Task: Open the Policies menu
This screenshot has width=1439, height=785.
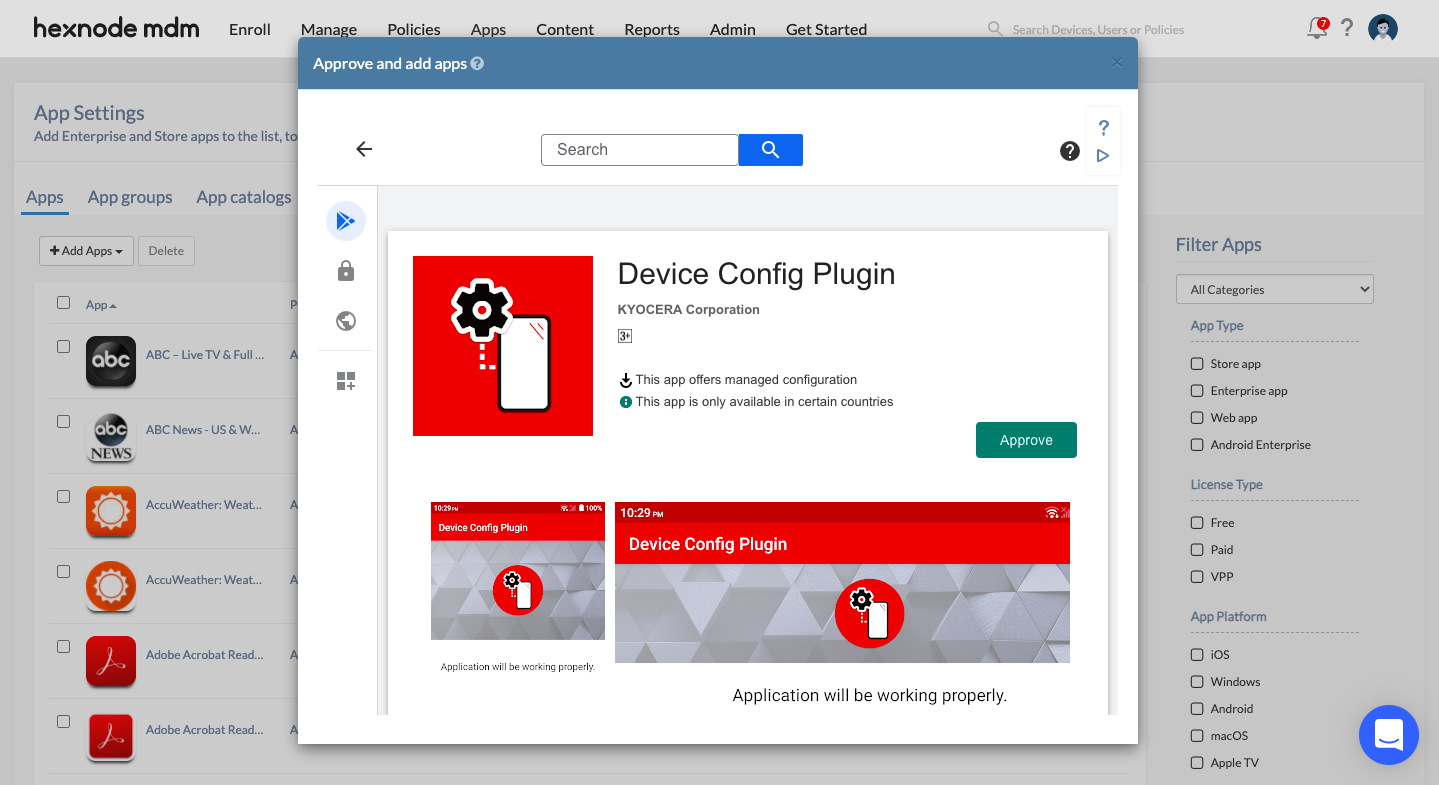Action: coord(414,29)
